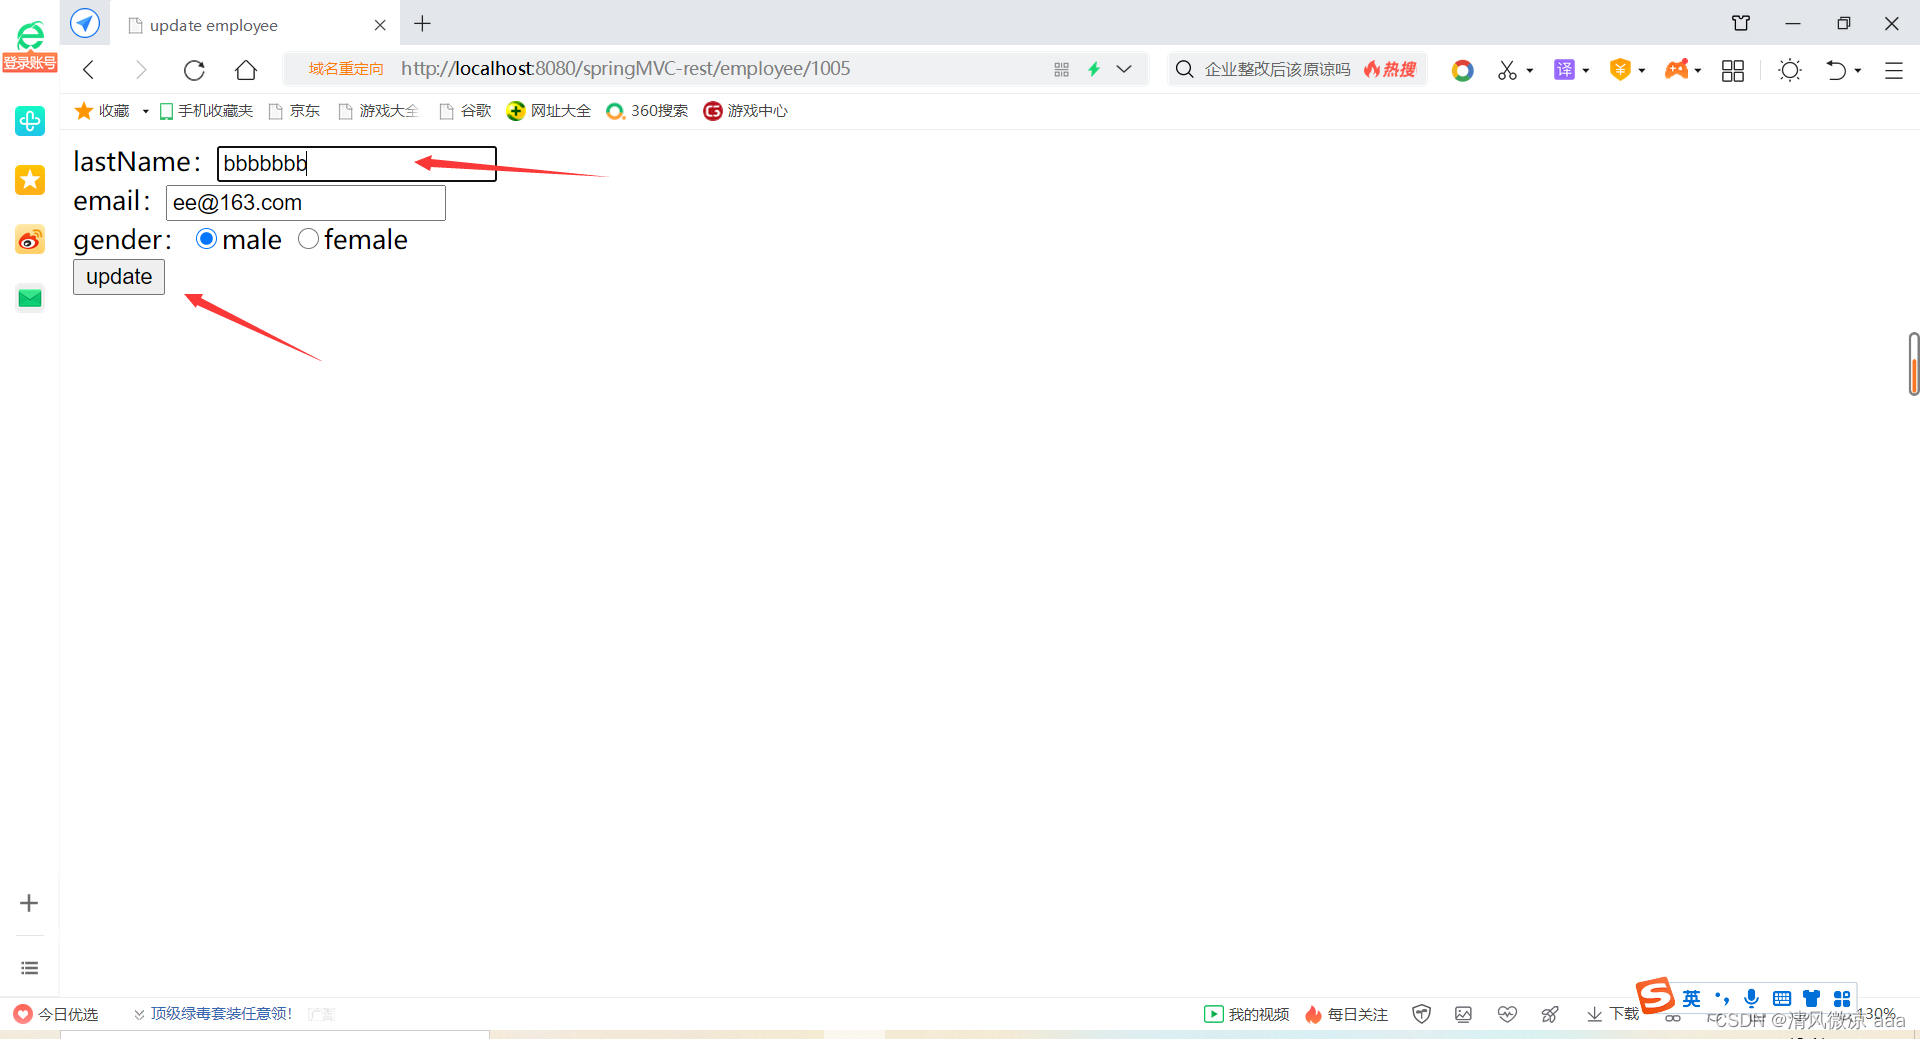This screenshot has width=1920, height=1039.
Task: Click the 登录账号 login logo
Action: point(30,47)
